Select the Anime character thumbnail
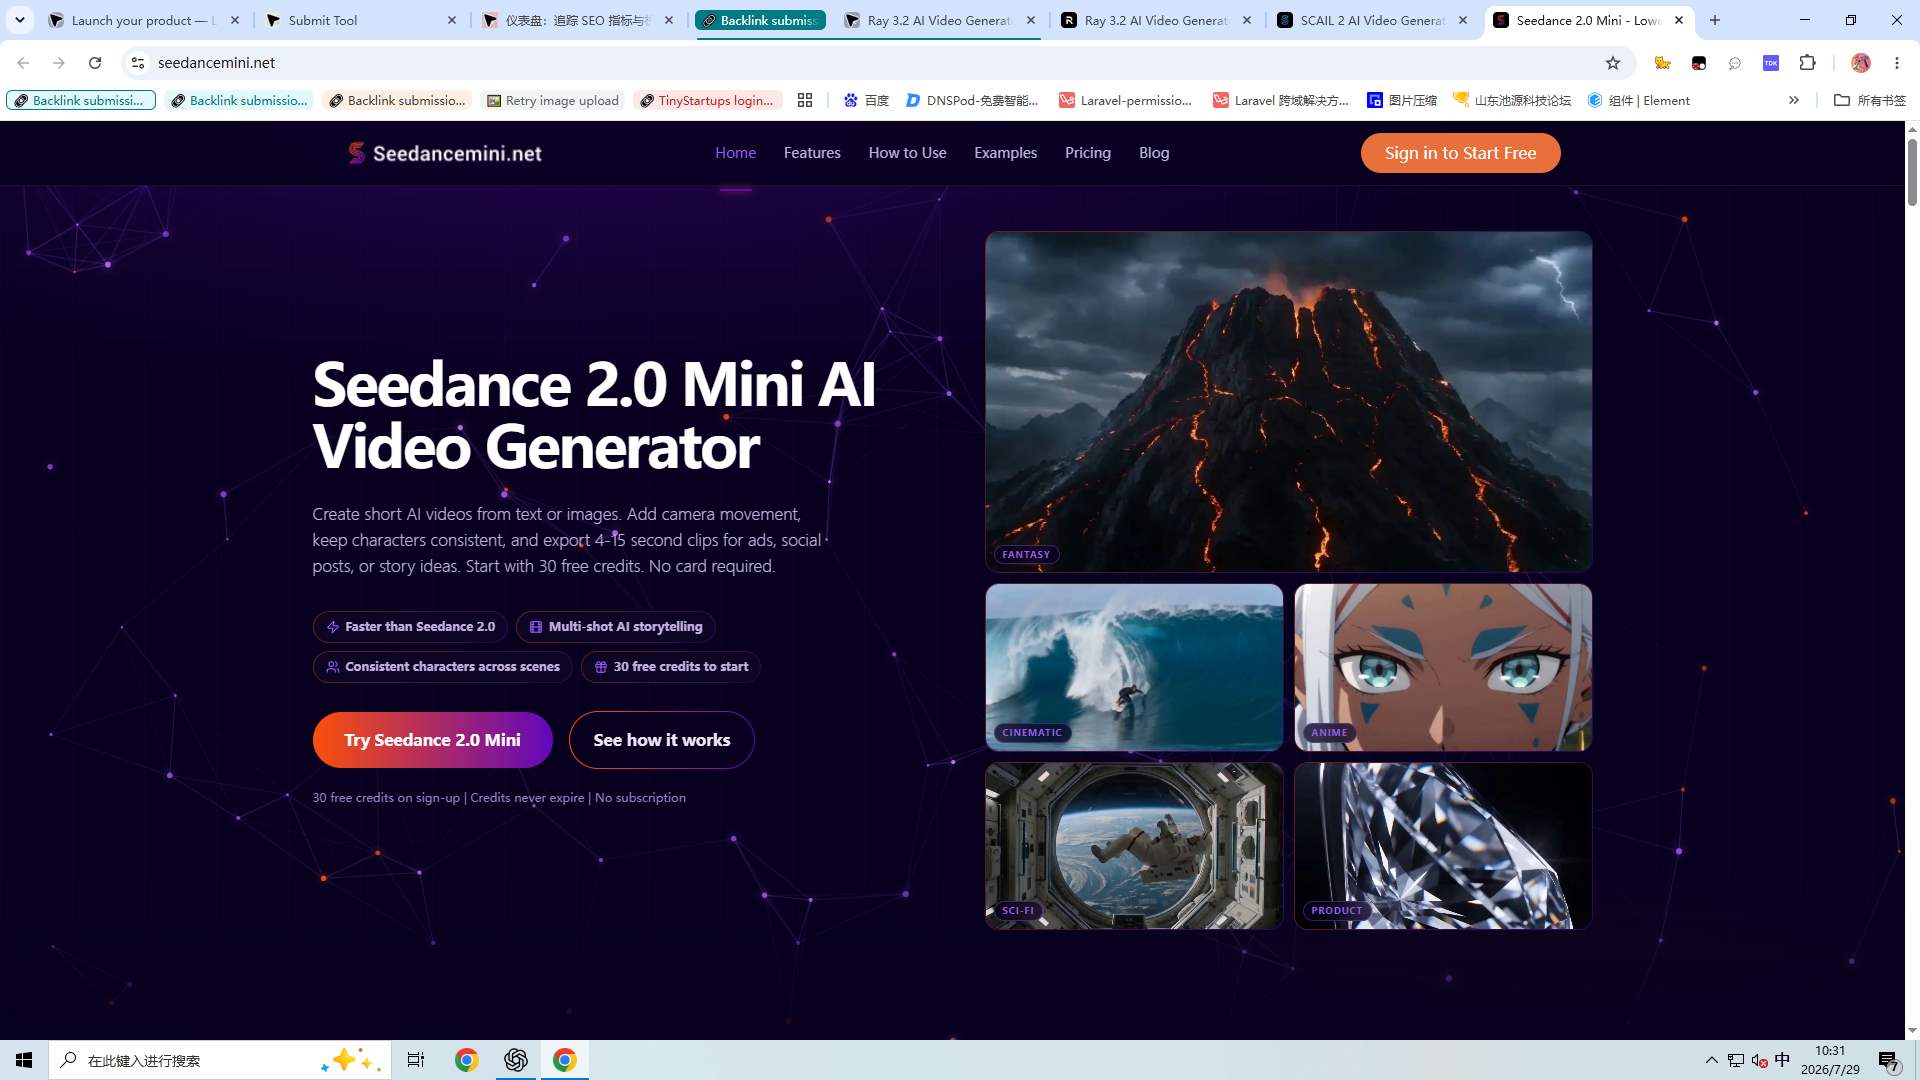The image size is (1920, 1080). pos(1443,667)
